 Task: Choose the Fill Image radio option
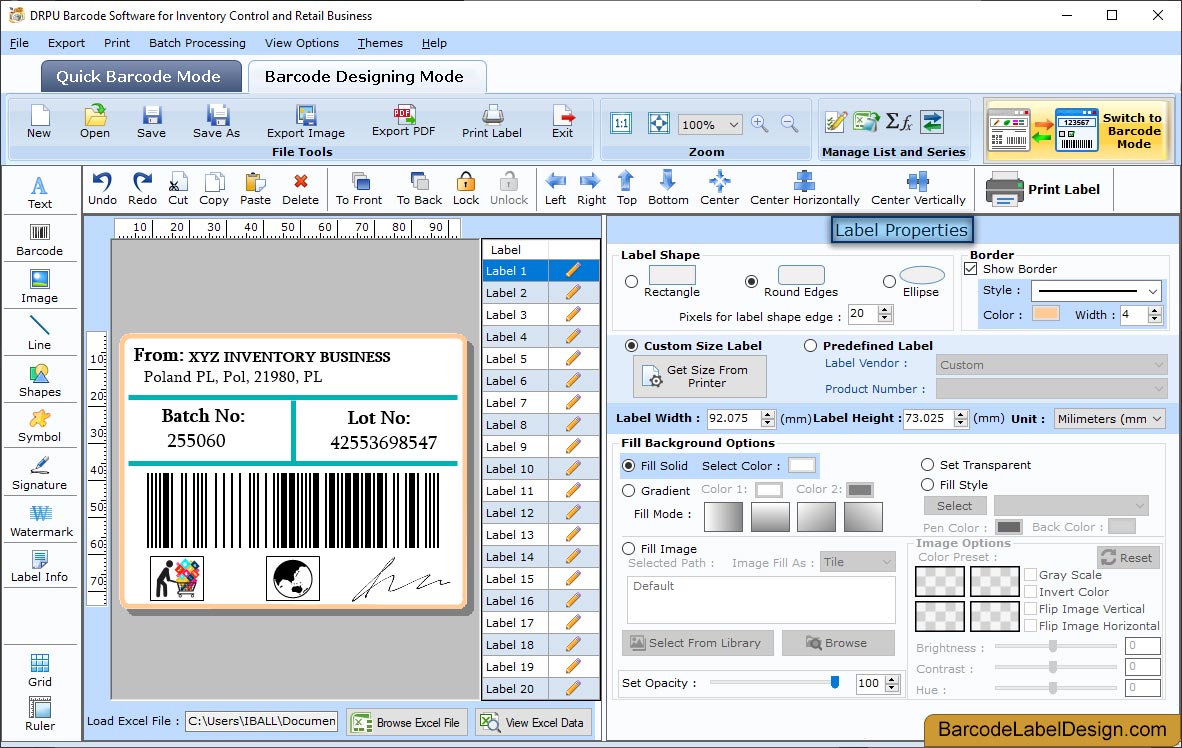pyautogui.click(x=629, y=548)
